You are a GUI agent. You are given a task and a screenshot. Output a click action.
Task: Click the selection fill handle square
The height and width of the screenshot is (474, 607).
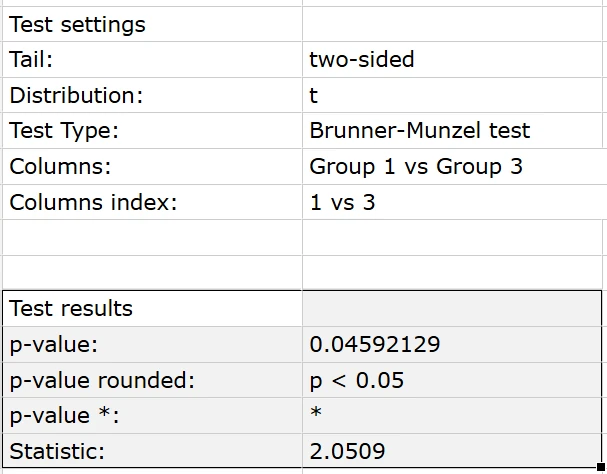[x=601, y=467]
